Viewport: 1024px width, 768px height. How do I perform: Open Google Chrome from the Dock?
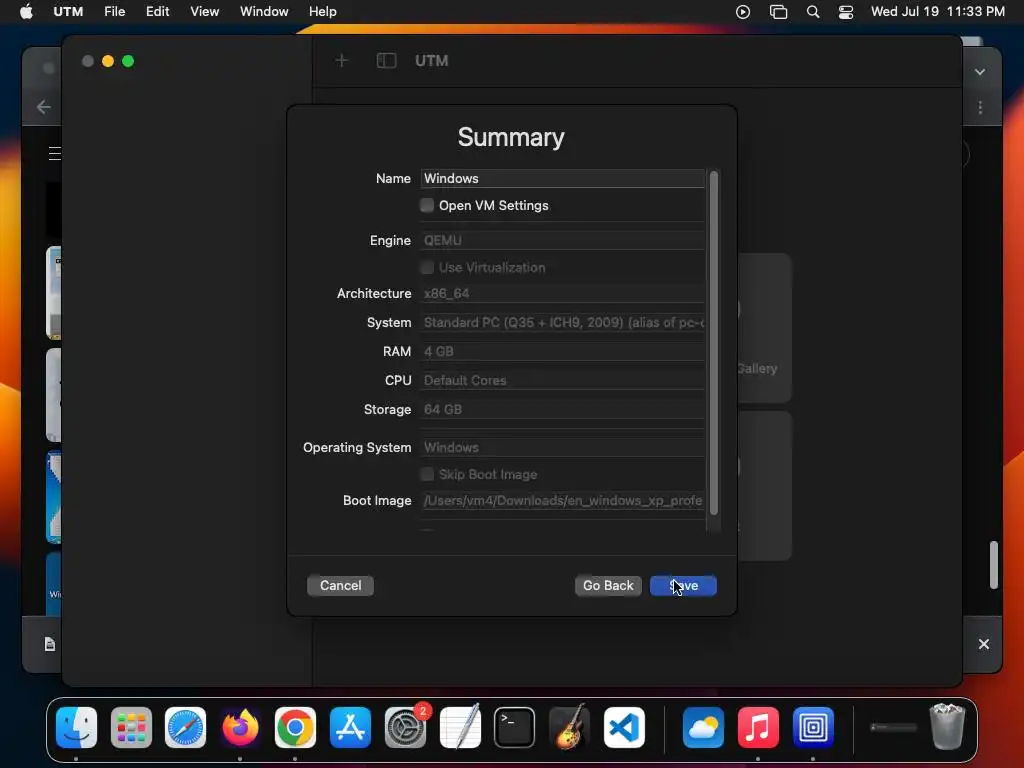pyautogui.click(x=295, y=727)
